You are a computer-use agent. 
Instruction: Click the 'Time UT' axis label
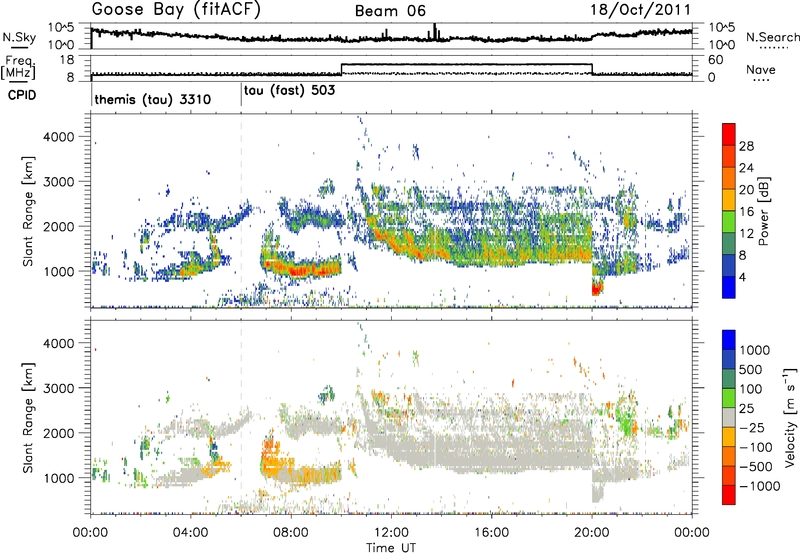click(x=391, y=548)
